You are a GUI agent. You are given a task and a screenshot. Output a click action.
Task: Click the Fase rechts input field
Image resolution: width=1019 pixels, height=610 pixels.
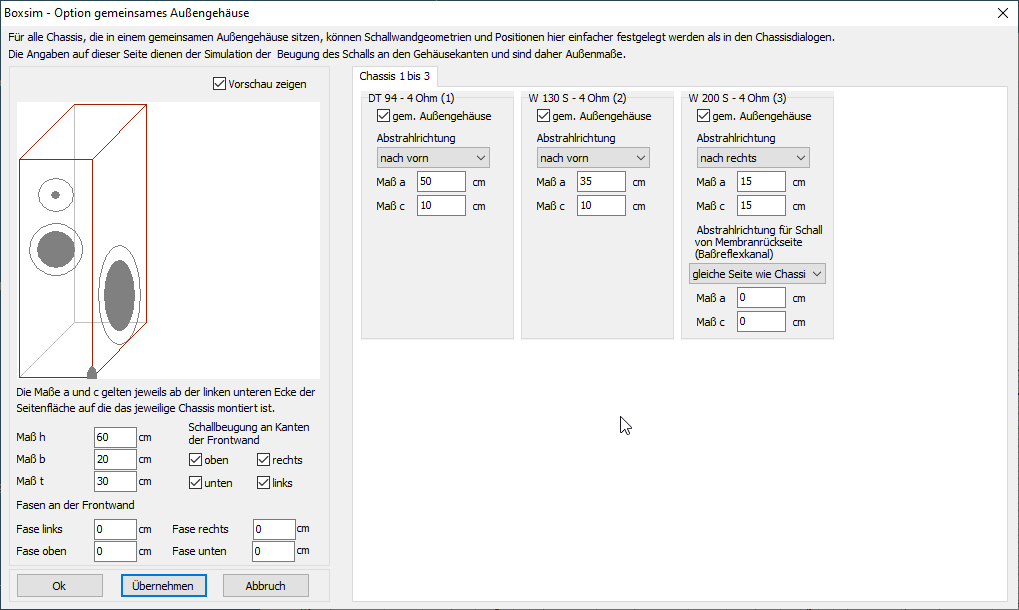273,529
